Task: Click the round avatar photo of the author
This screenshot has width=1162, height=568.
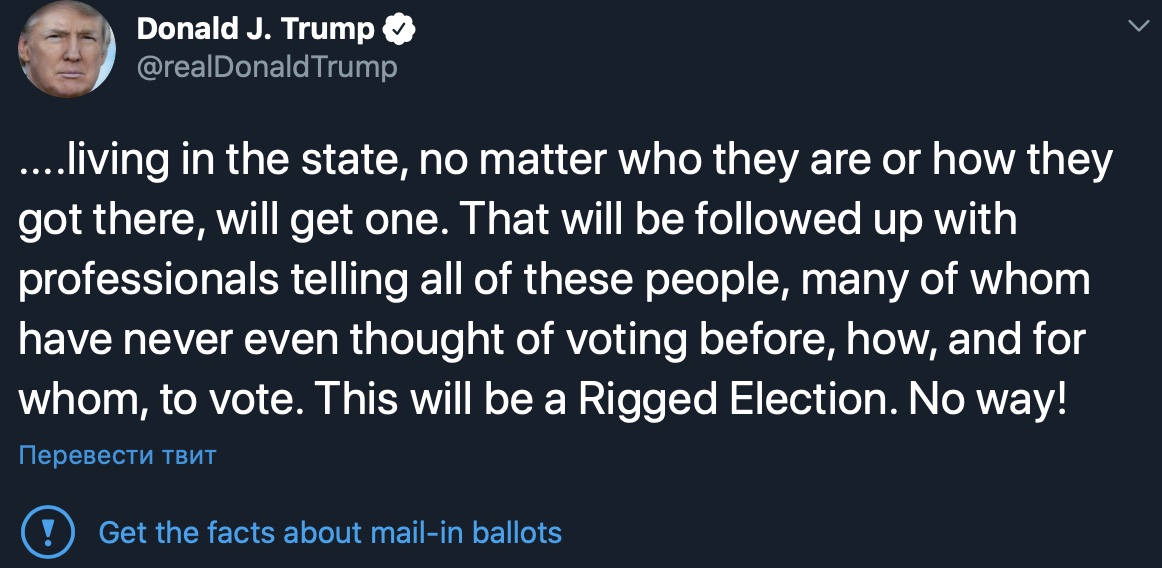Action: [67, 50]
